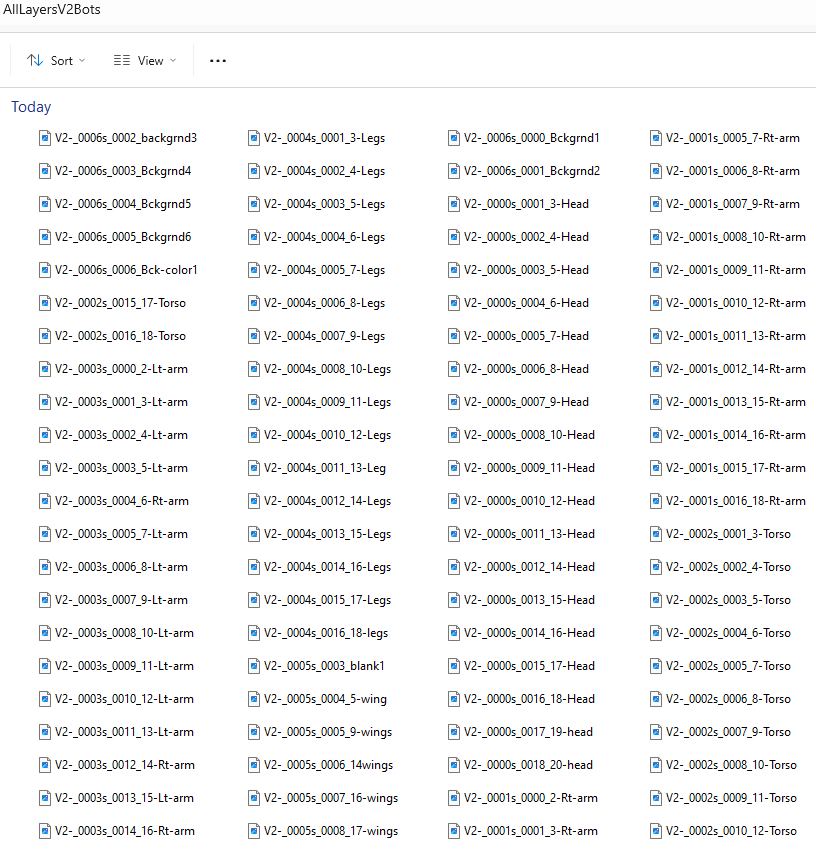Select file V2-_0003s_0001_3-Lt-arm
This screenshot has height=842, width=816.
[113, 402]
